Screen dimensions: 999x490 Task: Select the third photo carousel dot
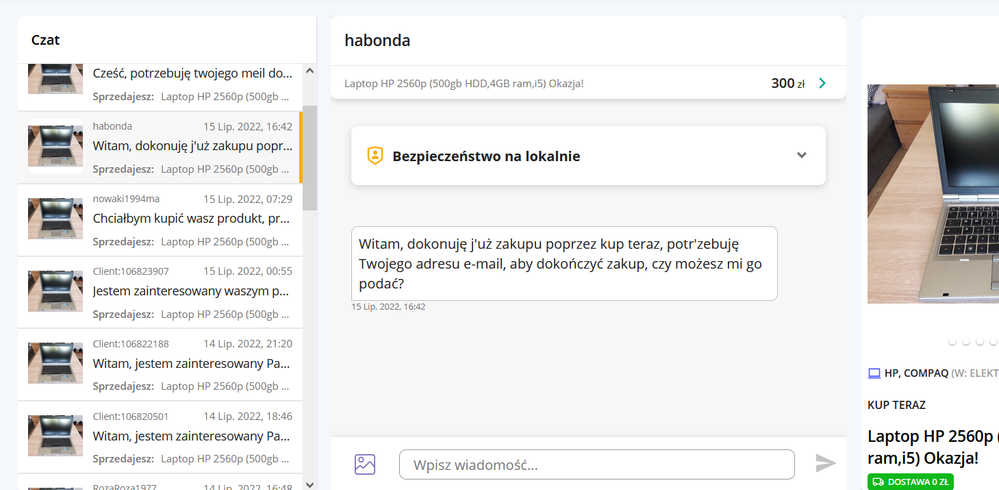pos(979,342)
